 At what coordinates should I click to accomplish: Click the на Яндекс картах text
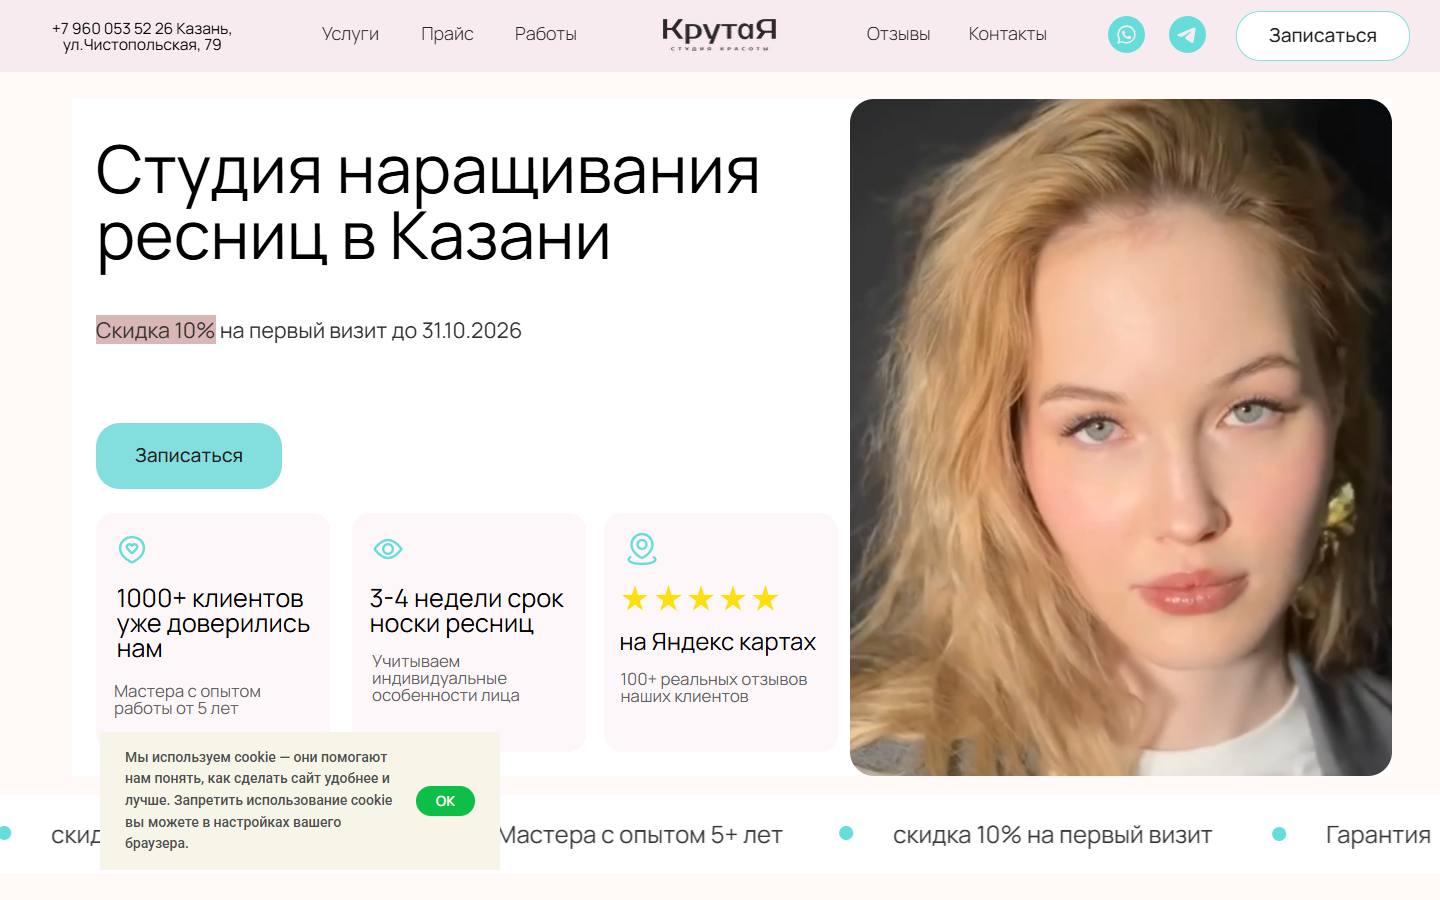(x=718, y=642)
